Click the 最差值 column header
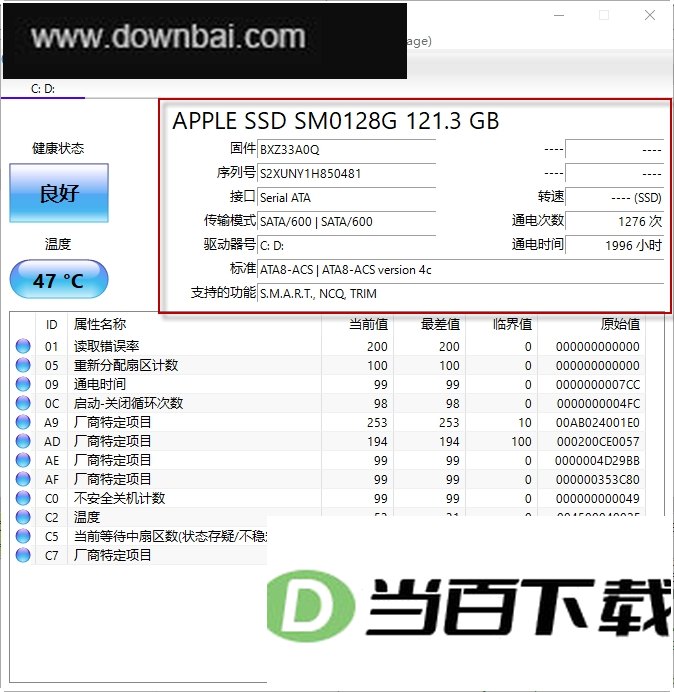Screen dimensions: 674x692 coord(429,324)
